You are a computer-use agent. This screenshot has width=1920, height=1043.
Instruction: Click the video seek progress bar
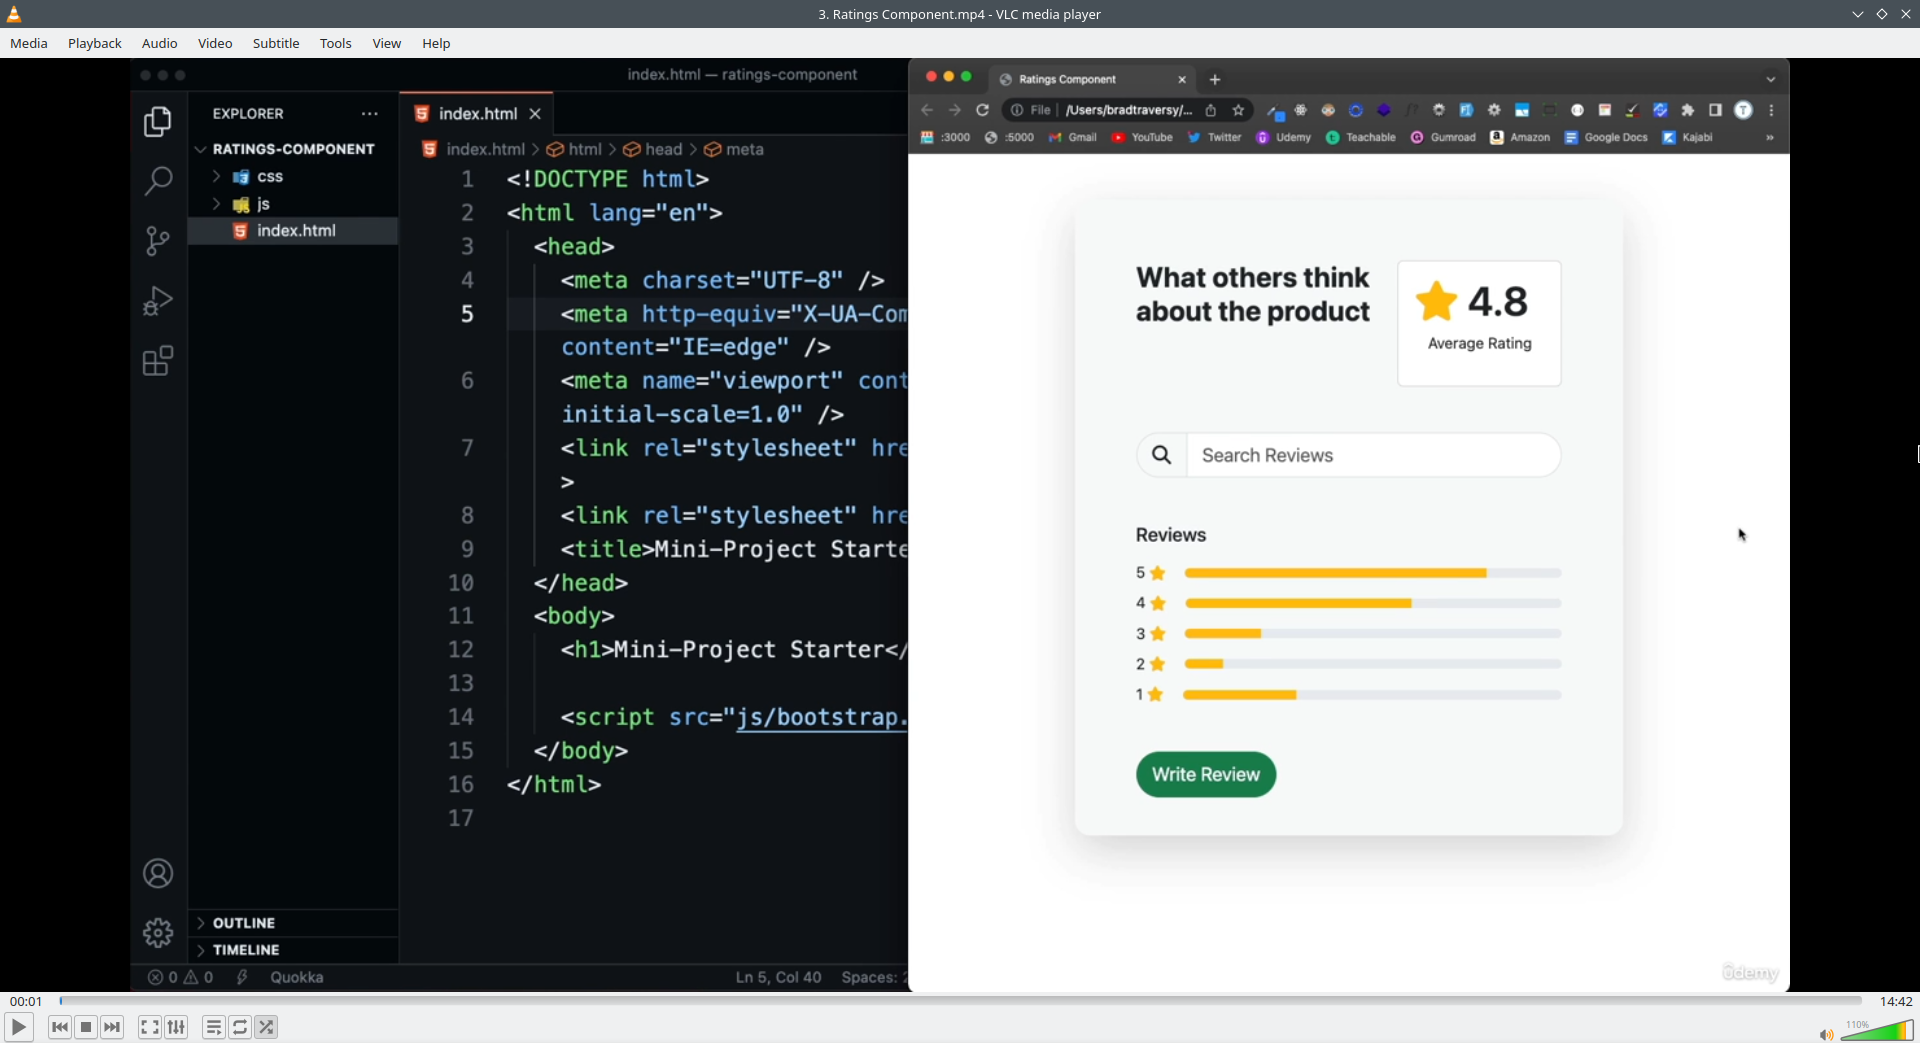tap(960, 1000)
